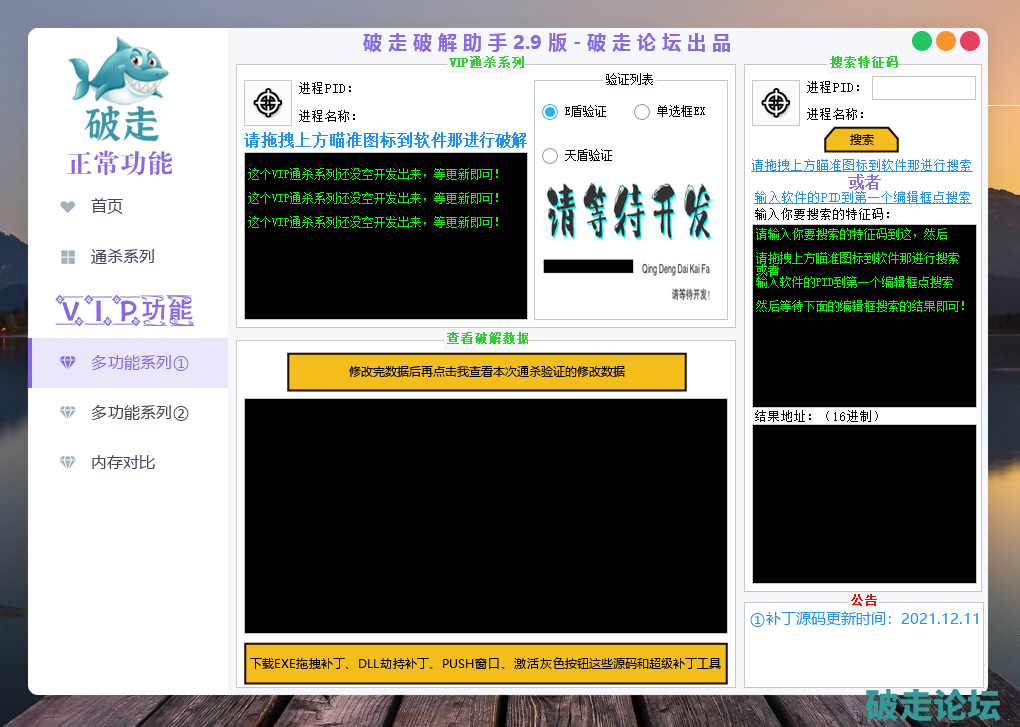Click the diamond icon beside 内存对比
The height and width of the screenshot is (727, 1020).
point(68,463)
